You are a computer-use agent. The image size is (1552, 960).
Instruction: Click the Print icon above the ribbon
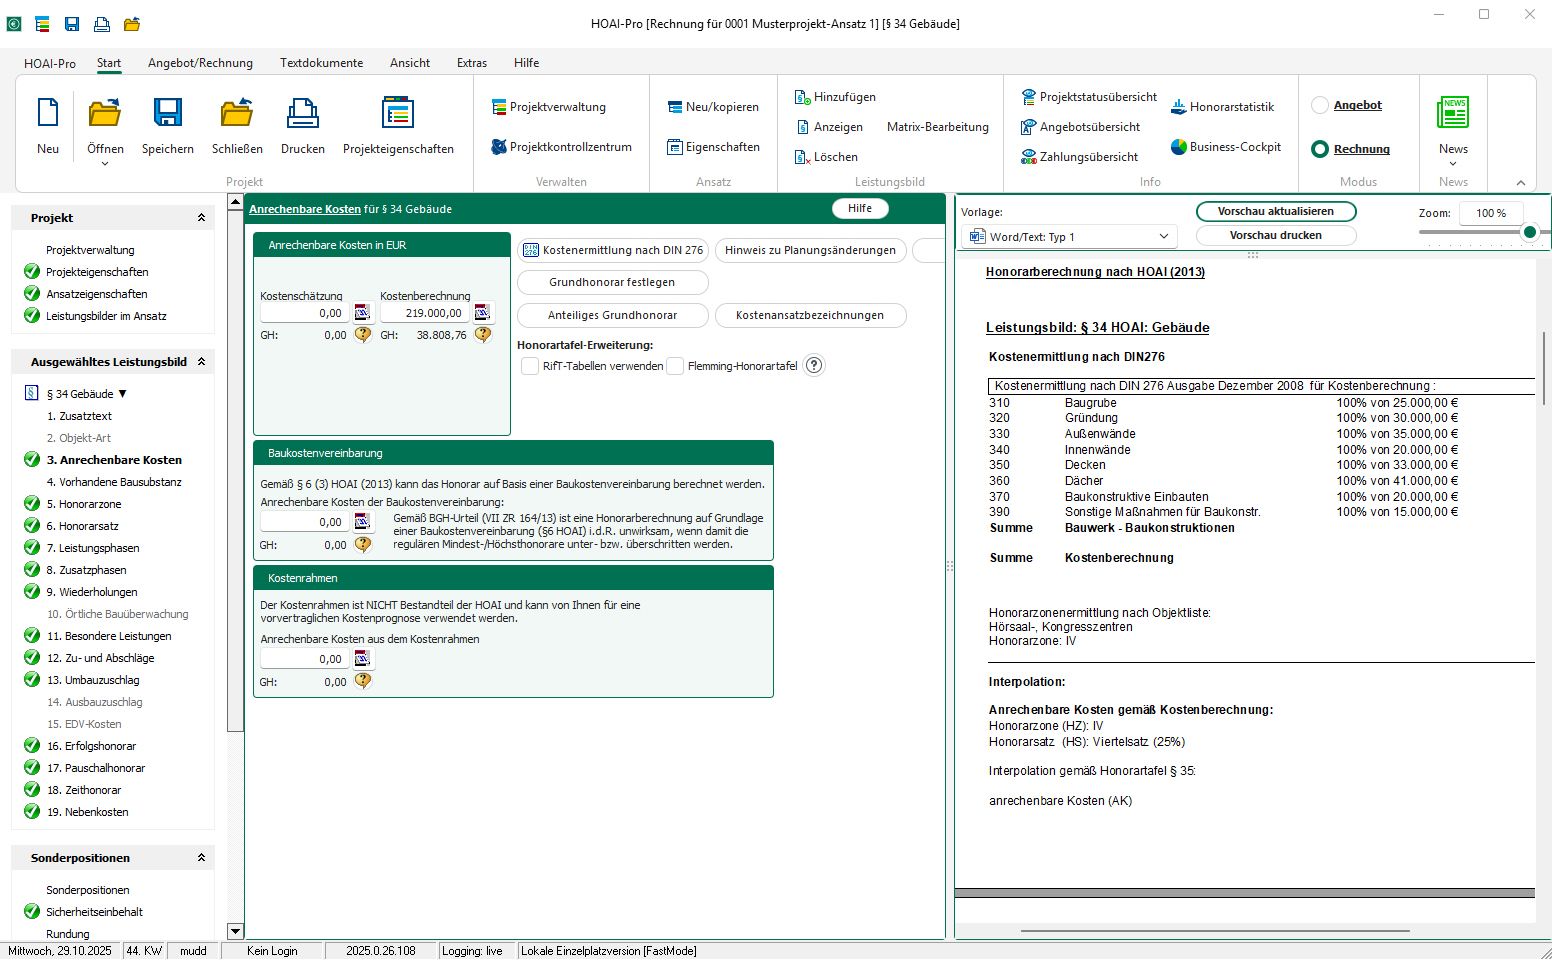(x=101, y=24)
